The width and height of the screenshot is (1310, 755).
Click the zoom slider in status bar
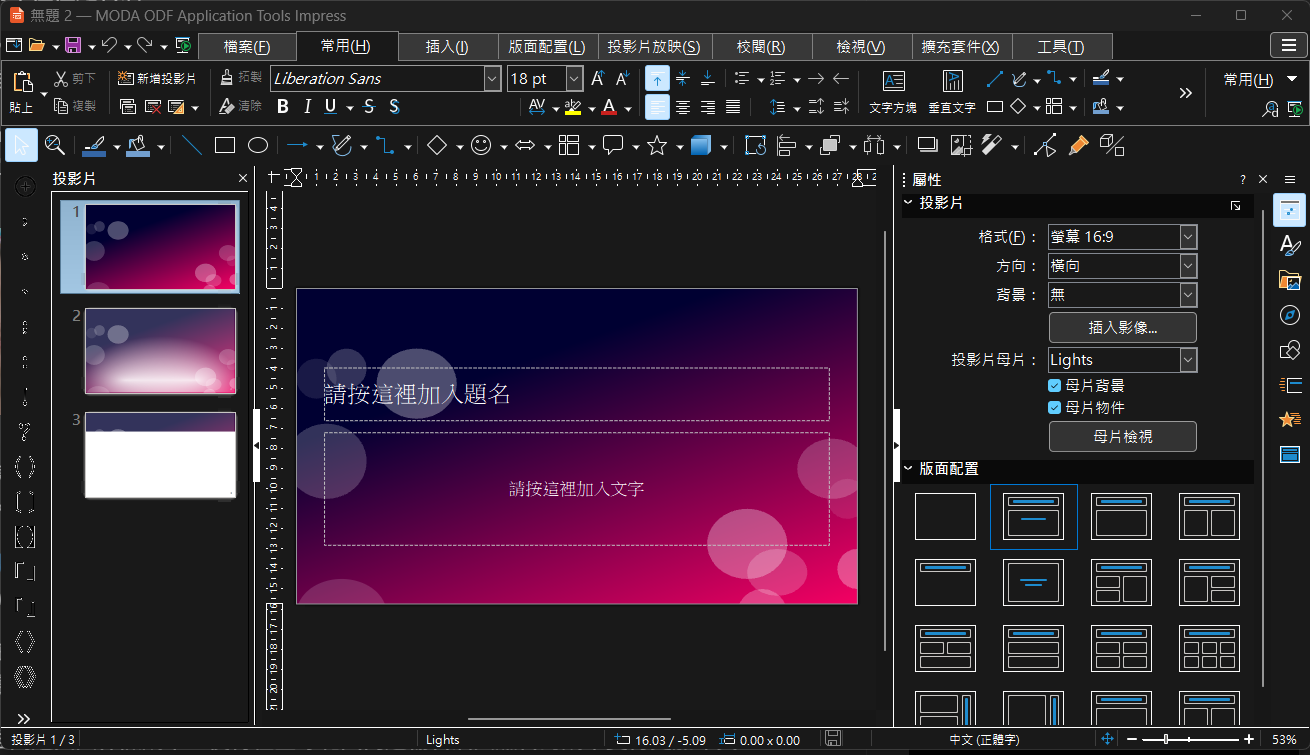click(1189, 739)
